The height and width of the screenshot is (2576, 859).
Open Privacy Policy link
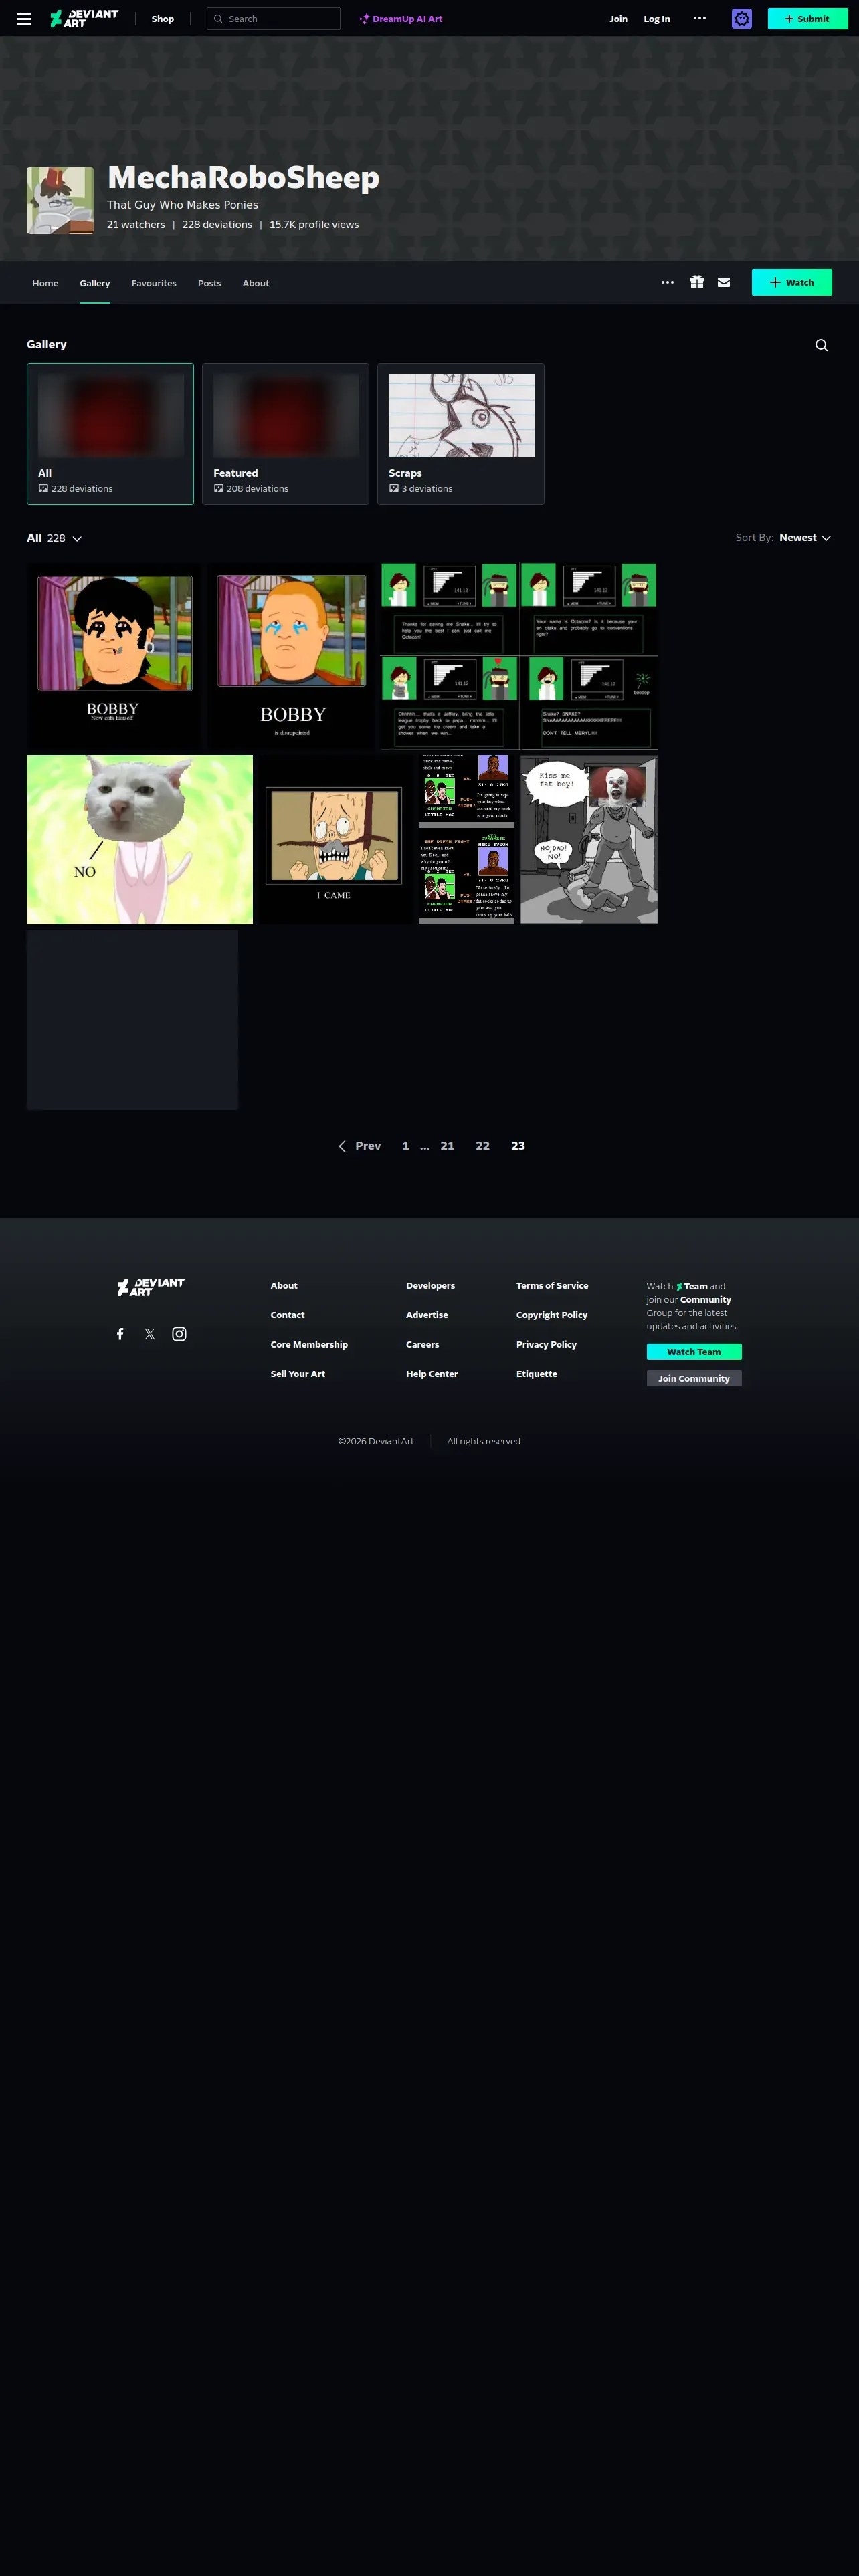(546, 1345)
